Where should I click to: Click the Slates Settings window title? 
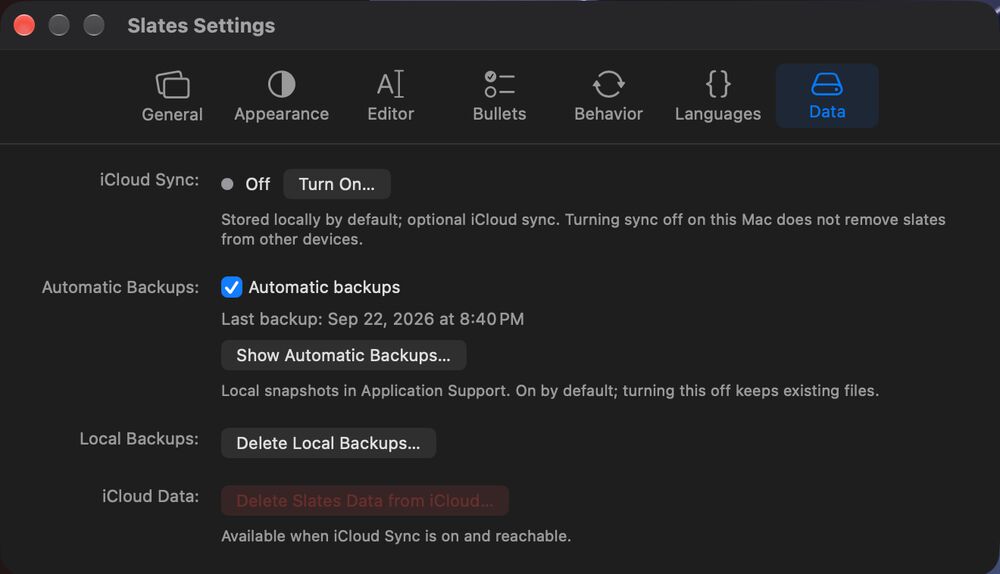tap(201, 26)
